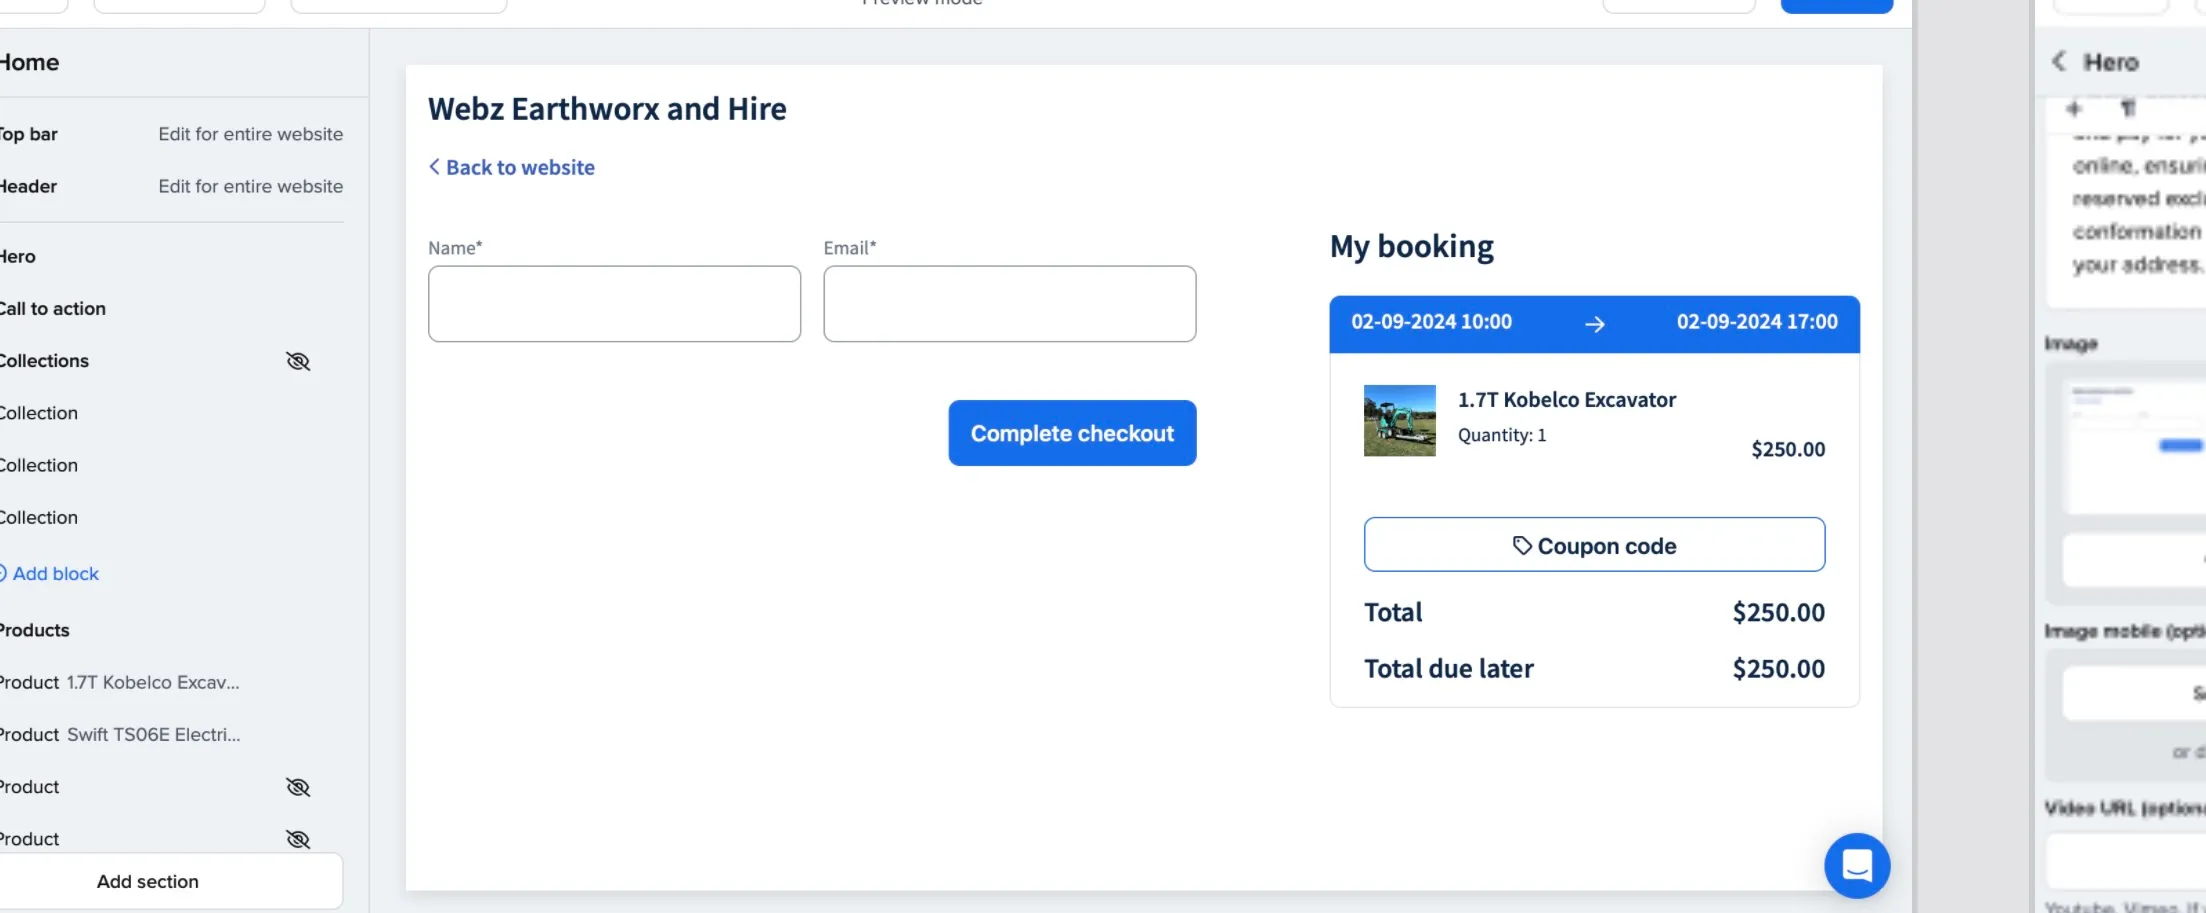Click the plus icon in Hero editor toolbar
2206x913 pixels.
pos(2074,108)
